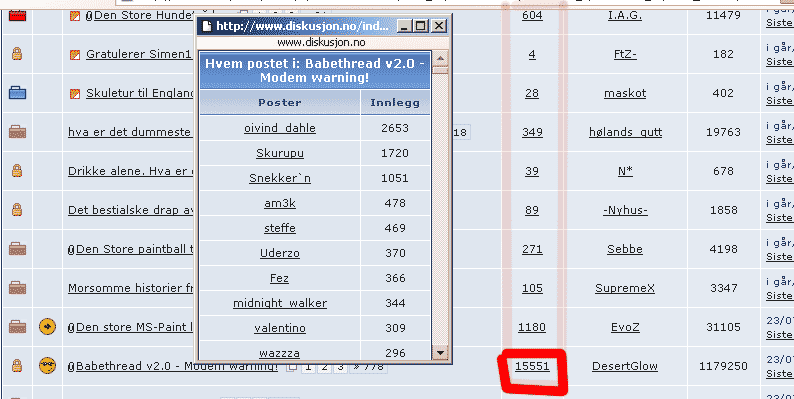Open the Drikke alene thread
The image size is (794, 399).
click(x=131, y=171)
